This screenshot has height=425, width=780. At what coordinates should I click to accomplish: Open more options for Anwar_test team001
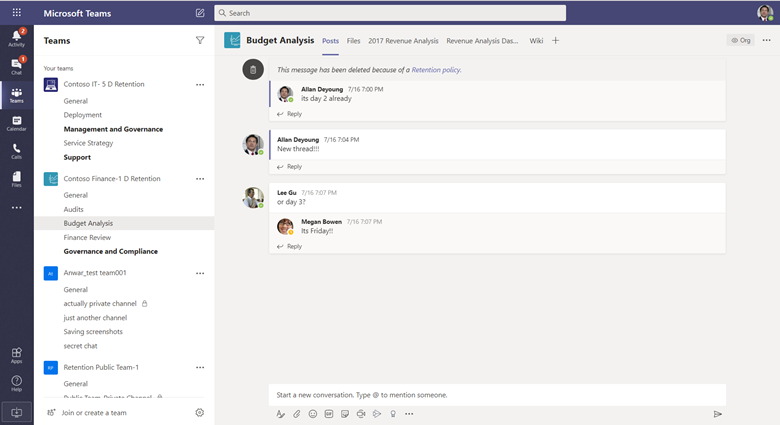click(200, 273)
